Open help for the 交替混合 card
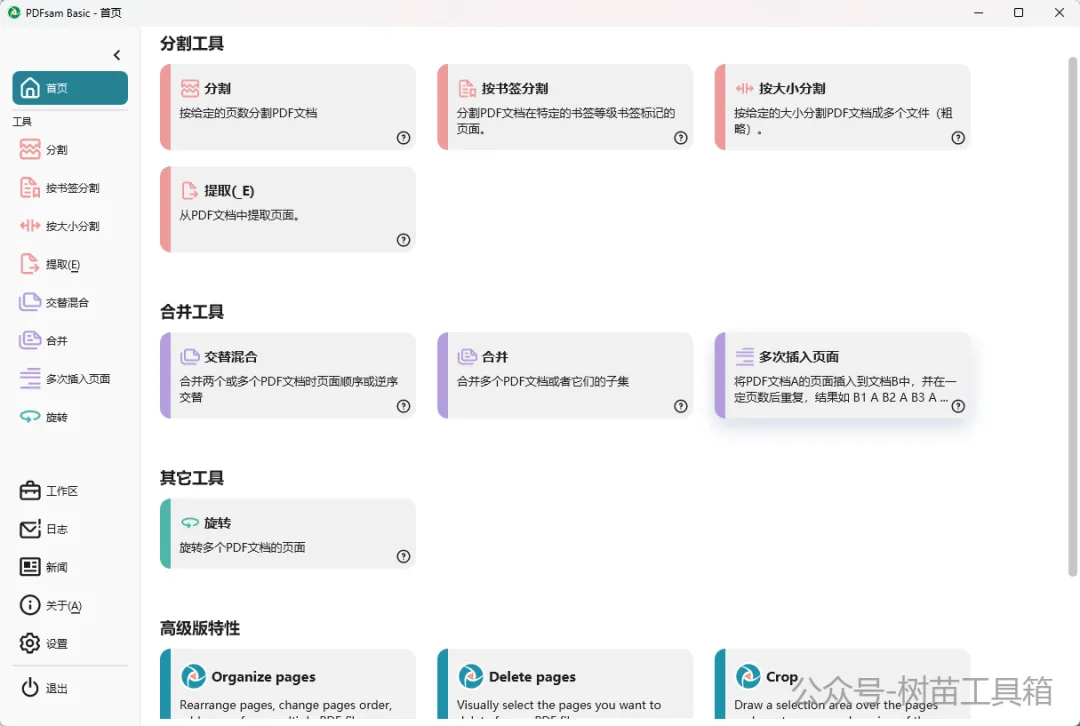 pyautogui.click(x=404, y=406)
